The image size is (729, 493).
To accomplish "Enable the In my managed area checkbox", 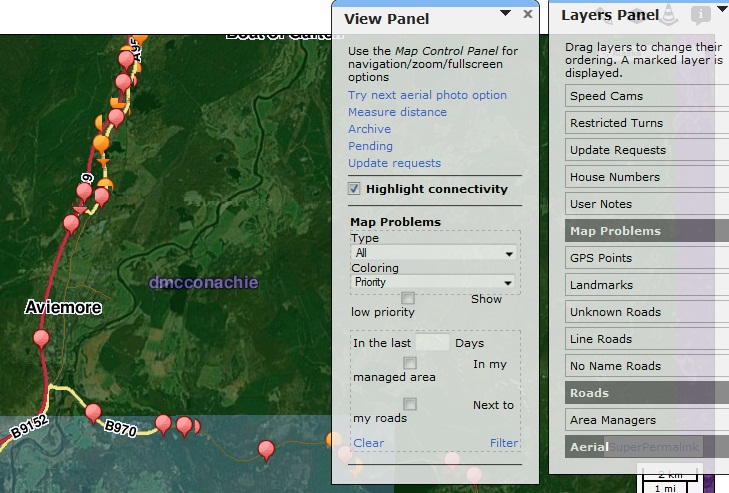I will [x=410, y=362].
